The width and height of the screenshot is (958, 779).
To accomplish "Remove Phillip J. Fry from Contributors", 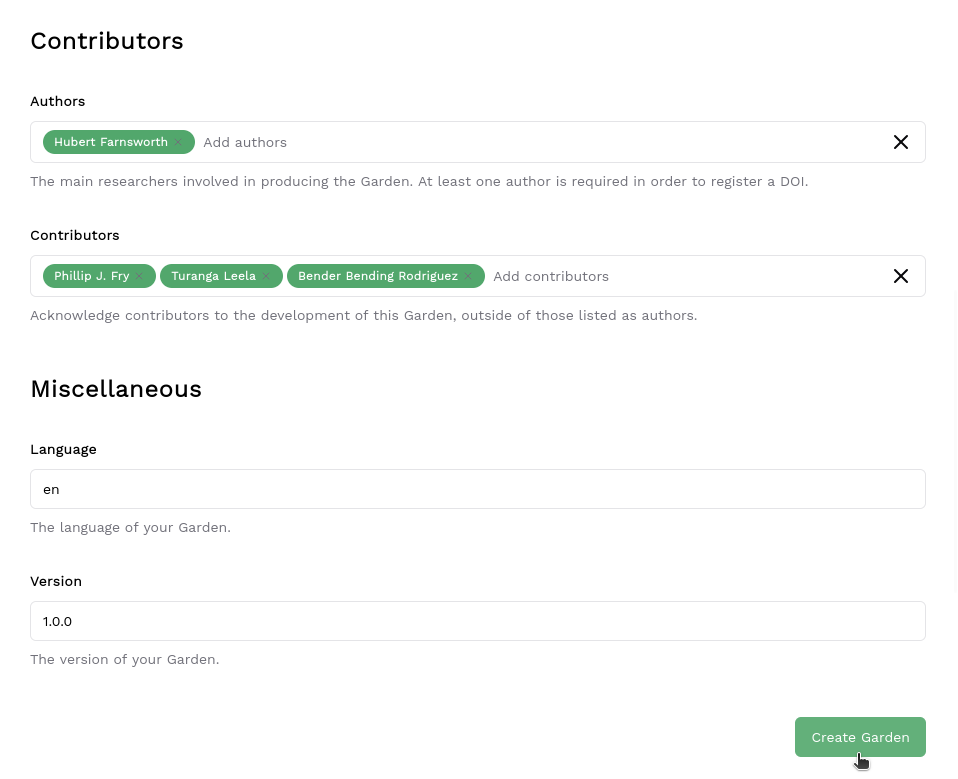I will tap(140, 276).
